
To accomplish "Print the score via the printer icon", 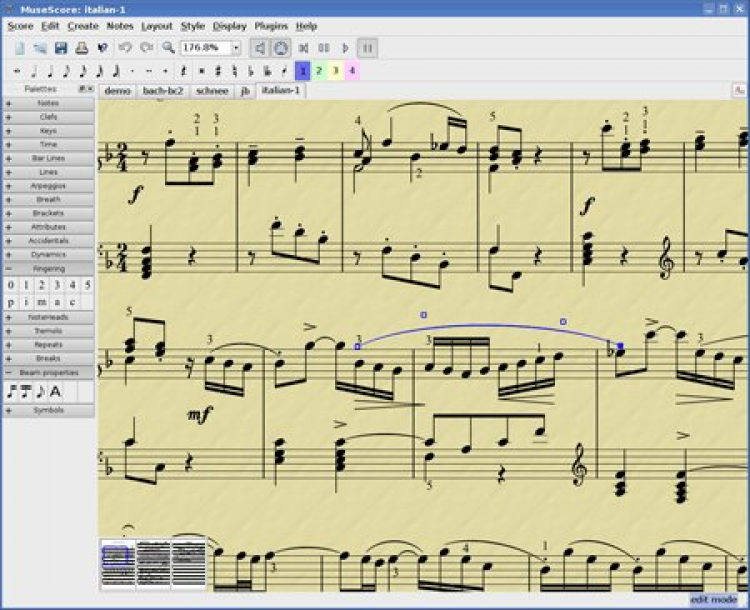I will pyautogui.click(x=82, y=48).
